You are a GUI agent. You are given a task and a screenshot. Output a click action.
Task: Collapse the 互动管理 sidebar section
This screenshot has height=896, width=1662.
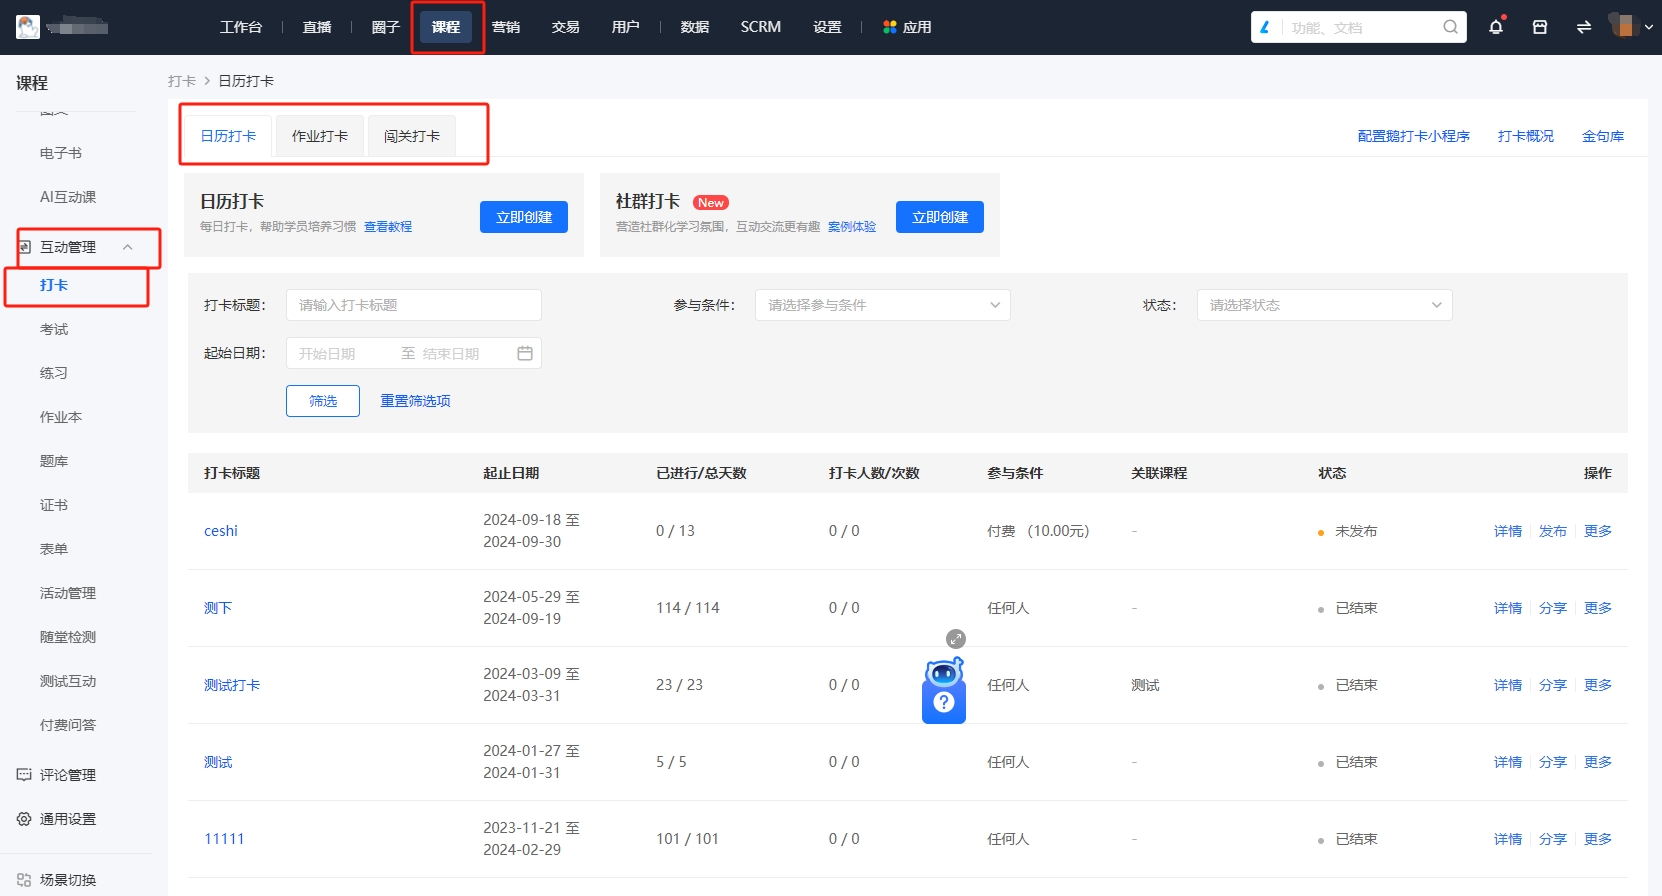tap(127, 247)
